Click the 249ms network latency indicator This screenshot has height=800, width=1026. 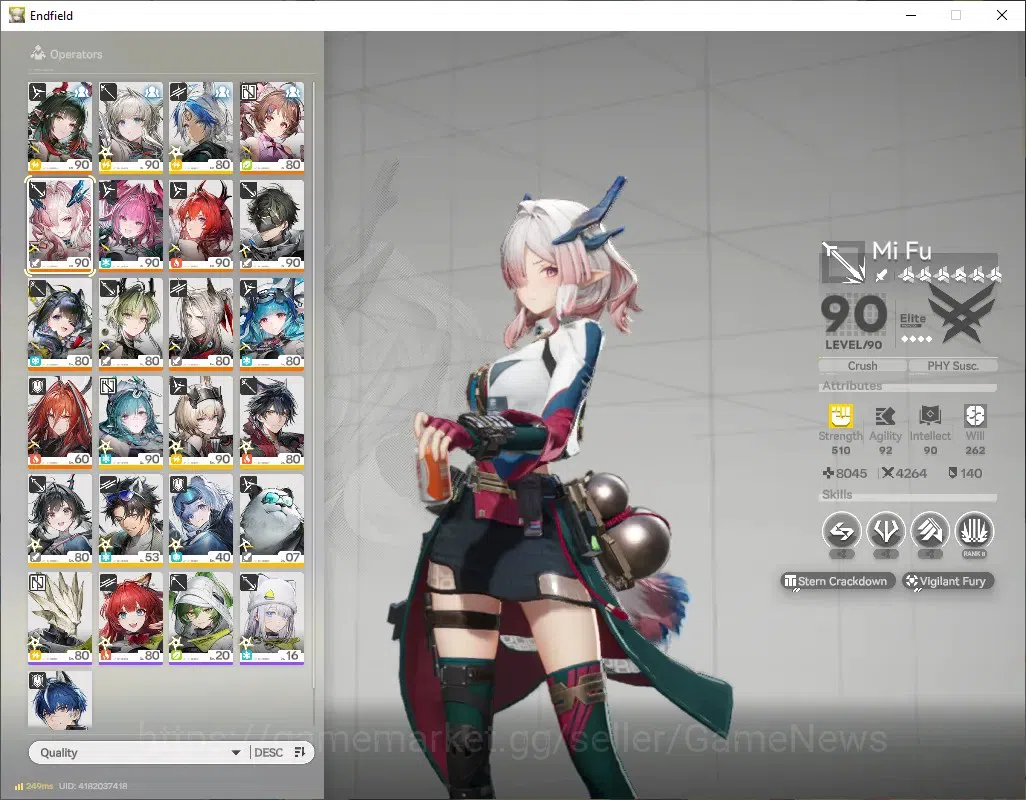coord(34,786)
